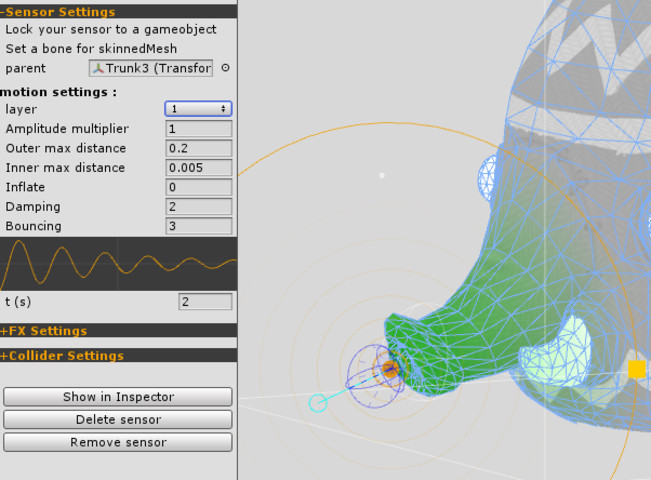The image size is (651, 480).
Task: Click the Damping value field
Action: coord(199,206)
